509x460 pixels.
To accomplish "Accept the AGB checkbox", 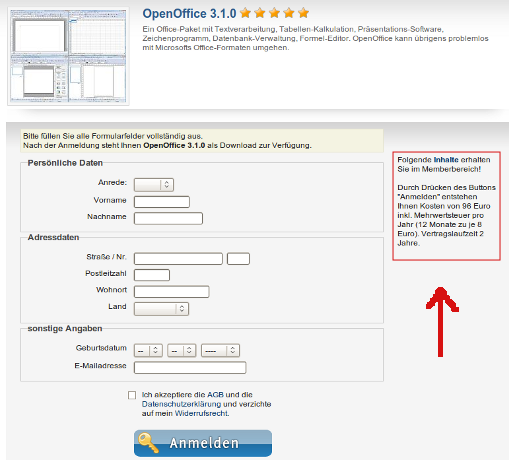I will coord(132,395).
